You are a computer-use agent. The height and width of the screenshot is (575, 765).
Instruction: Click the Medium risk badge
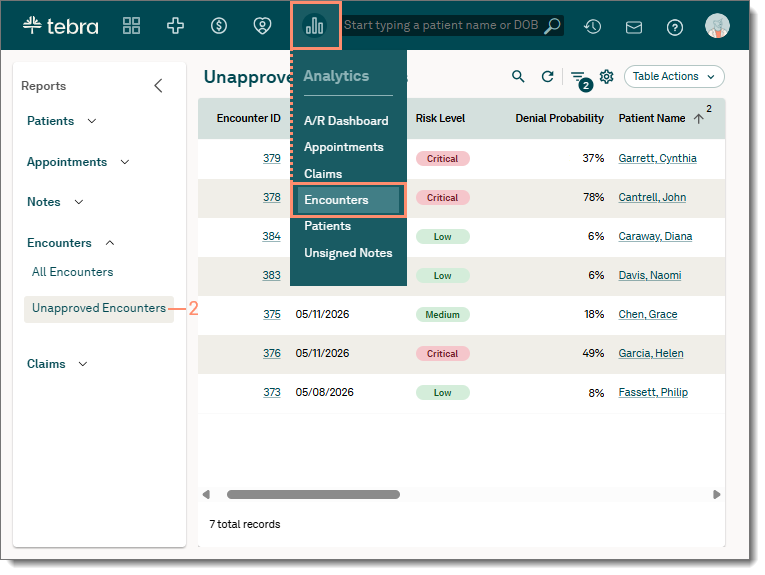click(x=443, y=315)
